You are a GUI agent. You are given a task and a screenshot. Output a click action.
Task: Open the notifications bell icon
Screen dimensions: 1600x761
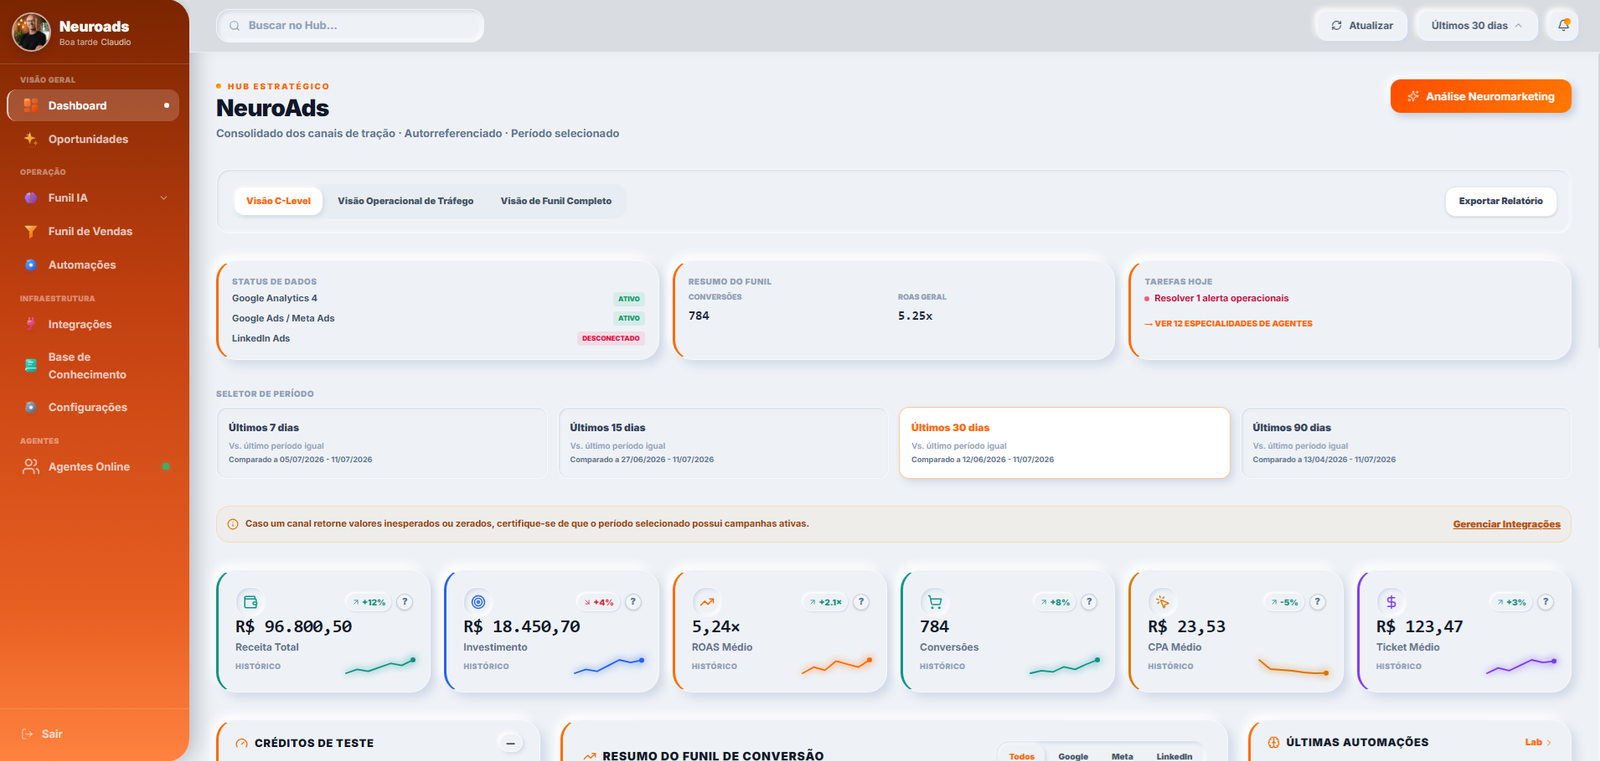tap(1563, 25)
